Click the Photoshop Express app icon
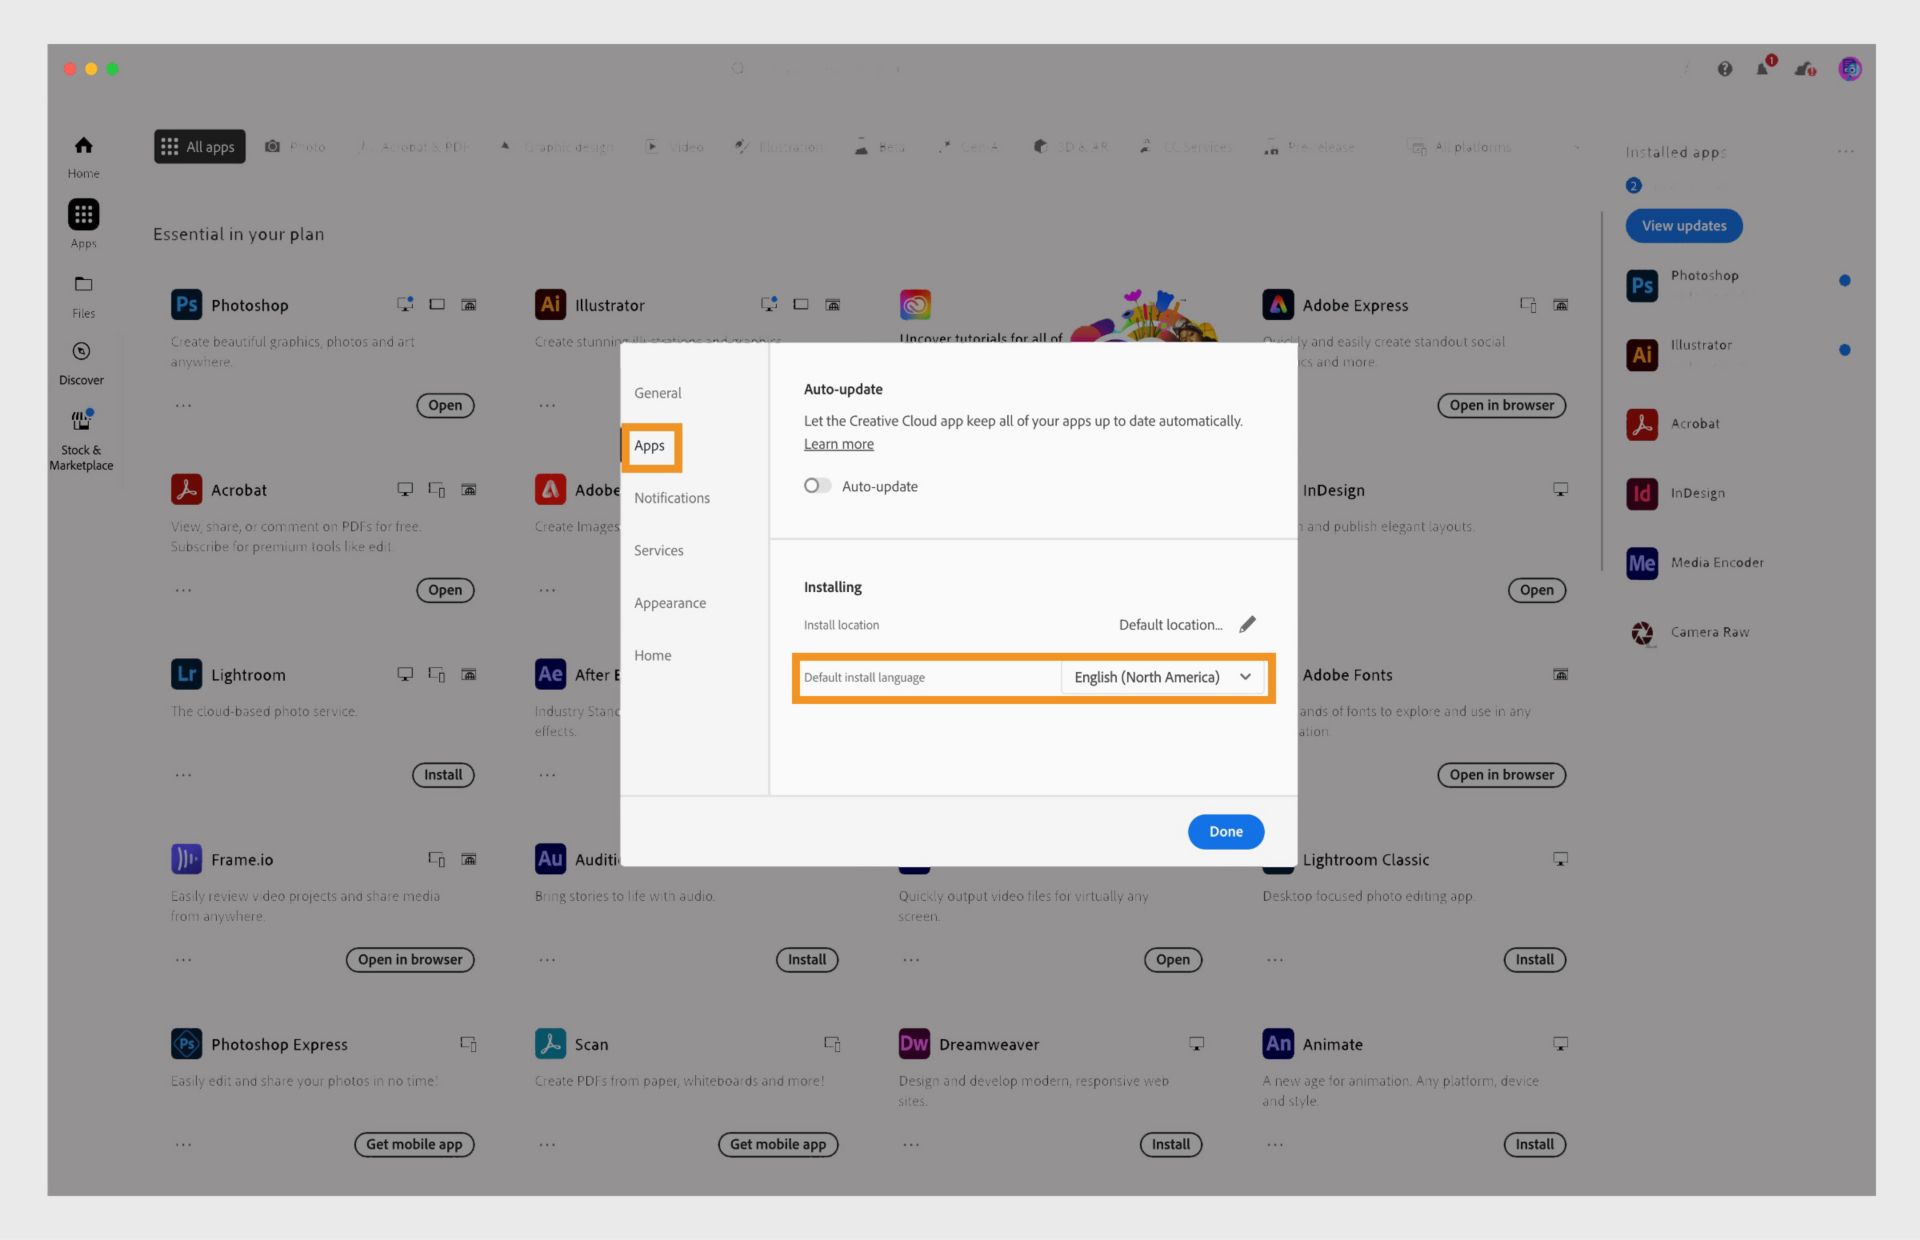The height and width of the screenshot is (1240, 1920). point(187,1044)
